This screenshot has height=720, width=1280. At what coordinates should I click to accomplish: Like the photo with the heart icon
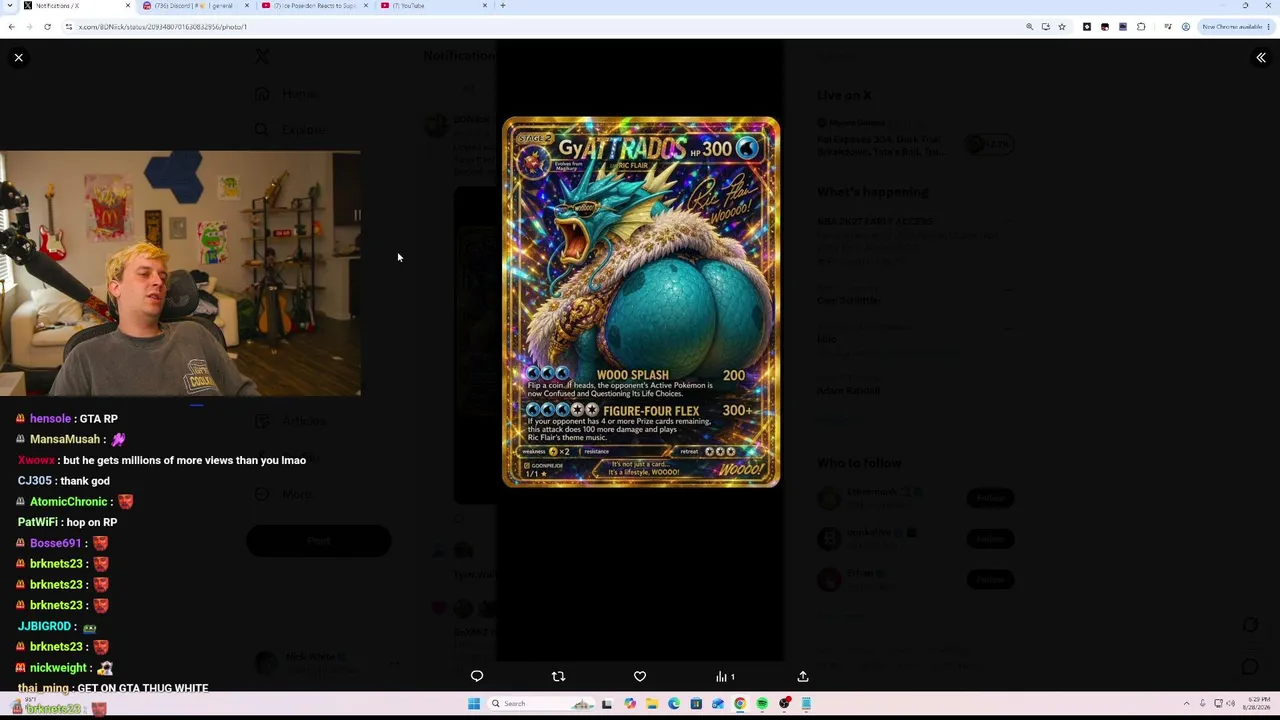click(640, 677)
